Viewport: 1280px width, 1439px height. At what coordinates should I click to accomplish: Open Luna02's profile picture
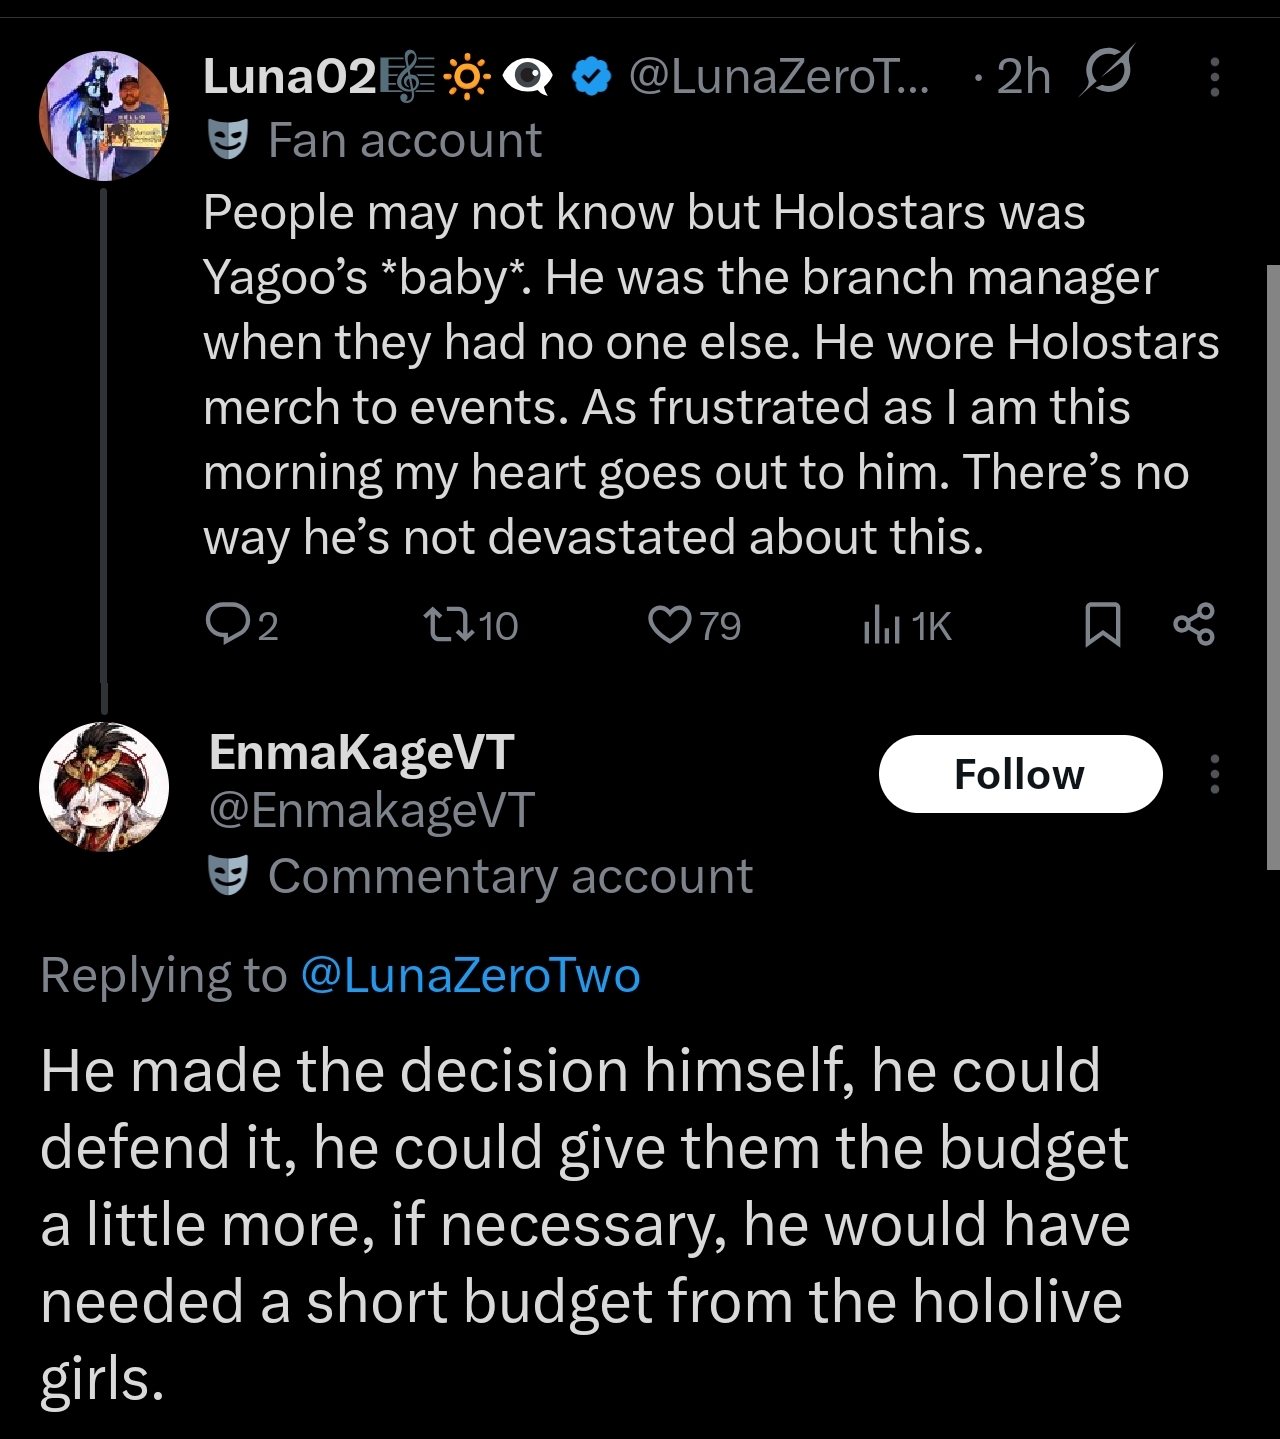pos(104,116)
